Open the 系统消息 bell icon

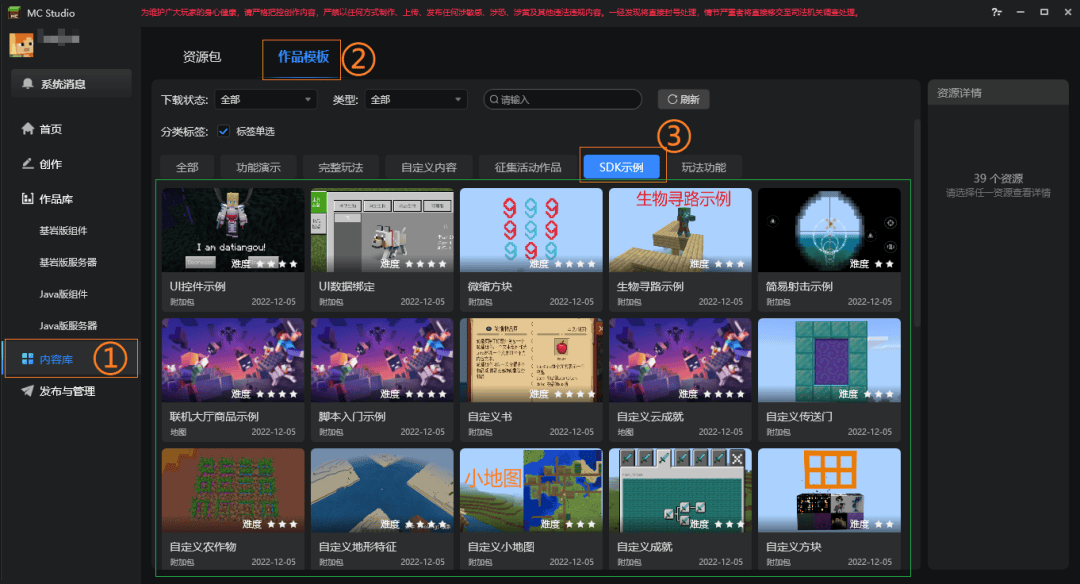(x=28, y=83)
